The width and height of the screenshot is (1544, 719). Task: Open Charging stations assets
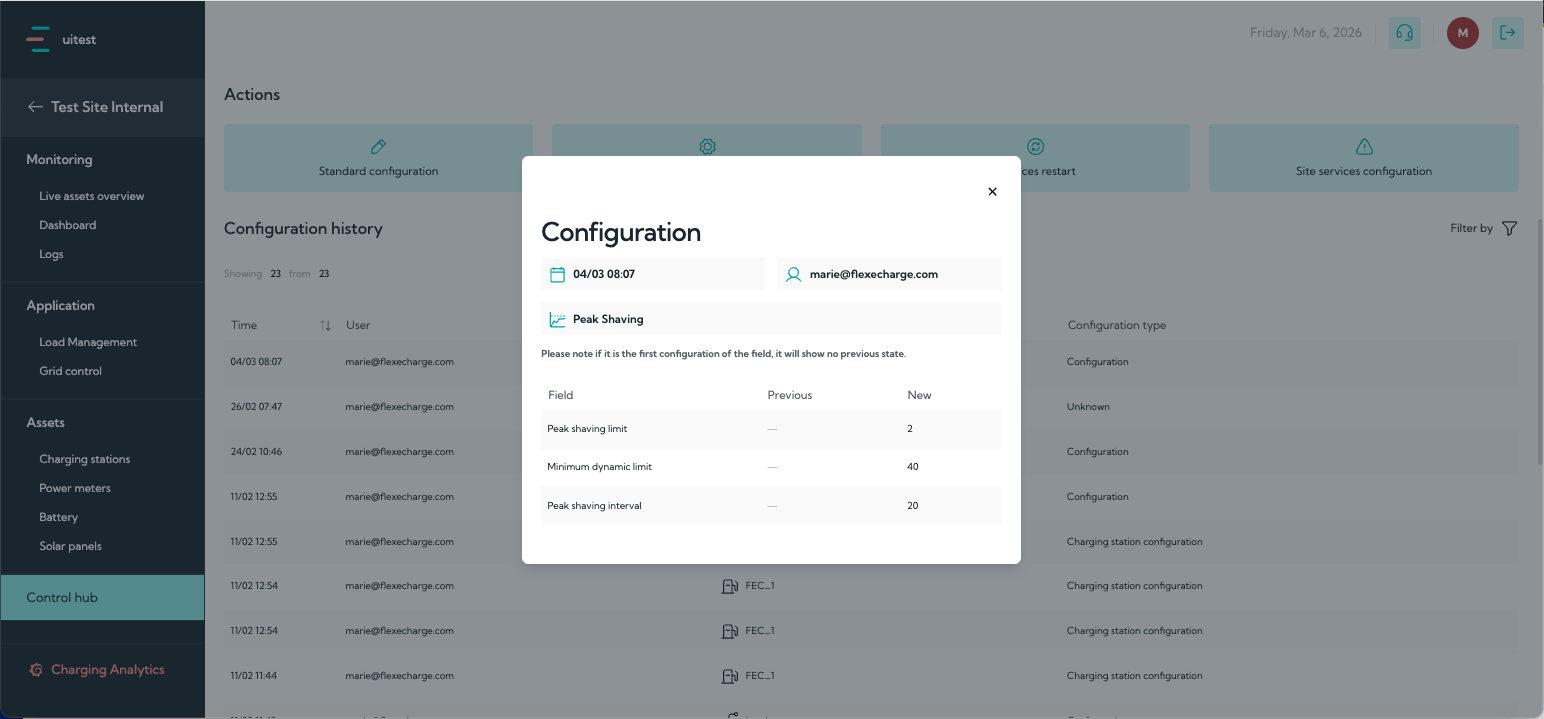[x=85, y=459]
